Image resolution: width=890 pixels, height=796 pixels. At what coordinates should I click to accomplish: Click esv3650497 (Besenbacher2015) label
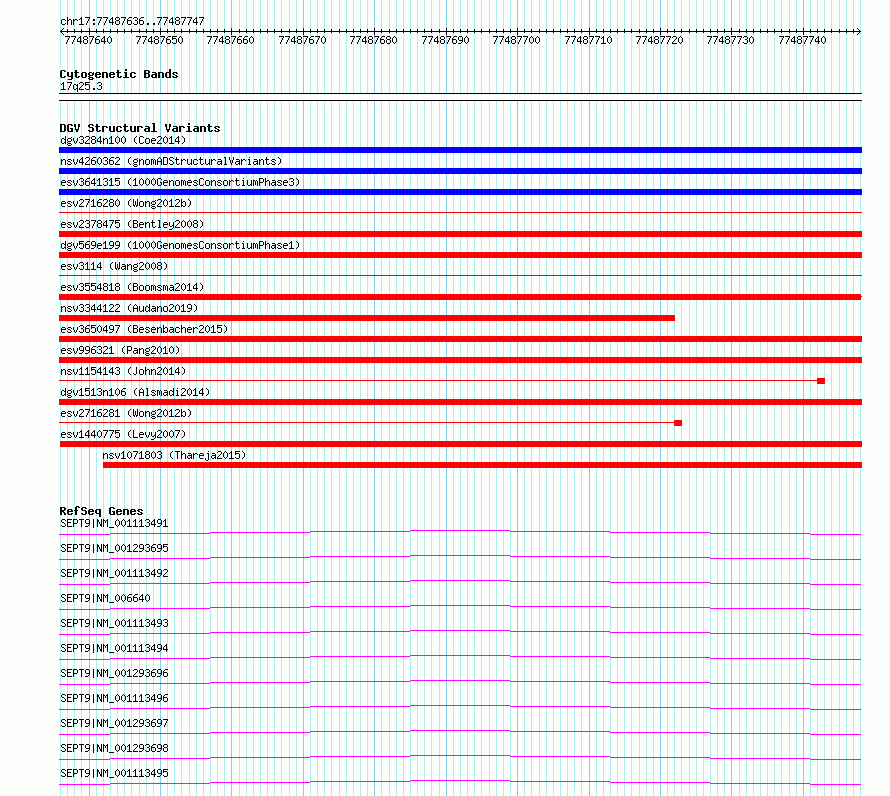pos(144,329)
